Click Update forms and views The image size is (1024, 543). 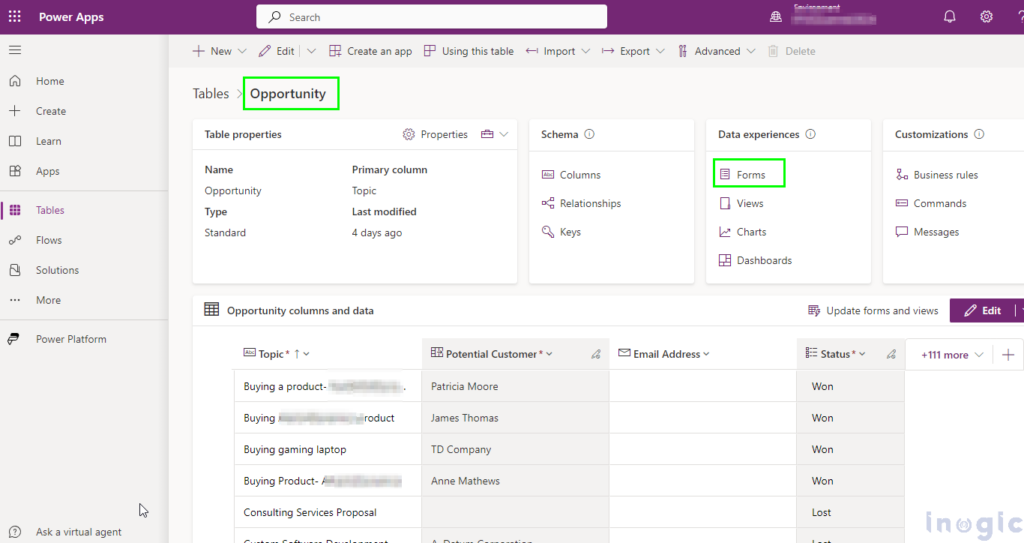point(873,310)
